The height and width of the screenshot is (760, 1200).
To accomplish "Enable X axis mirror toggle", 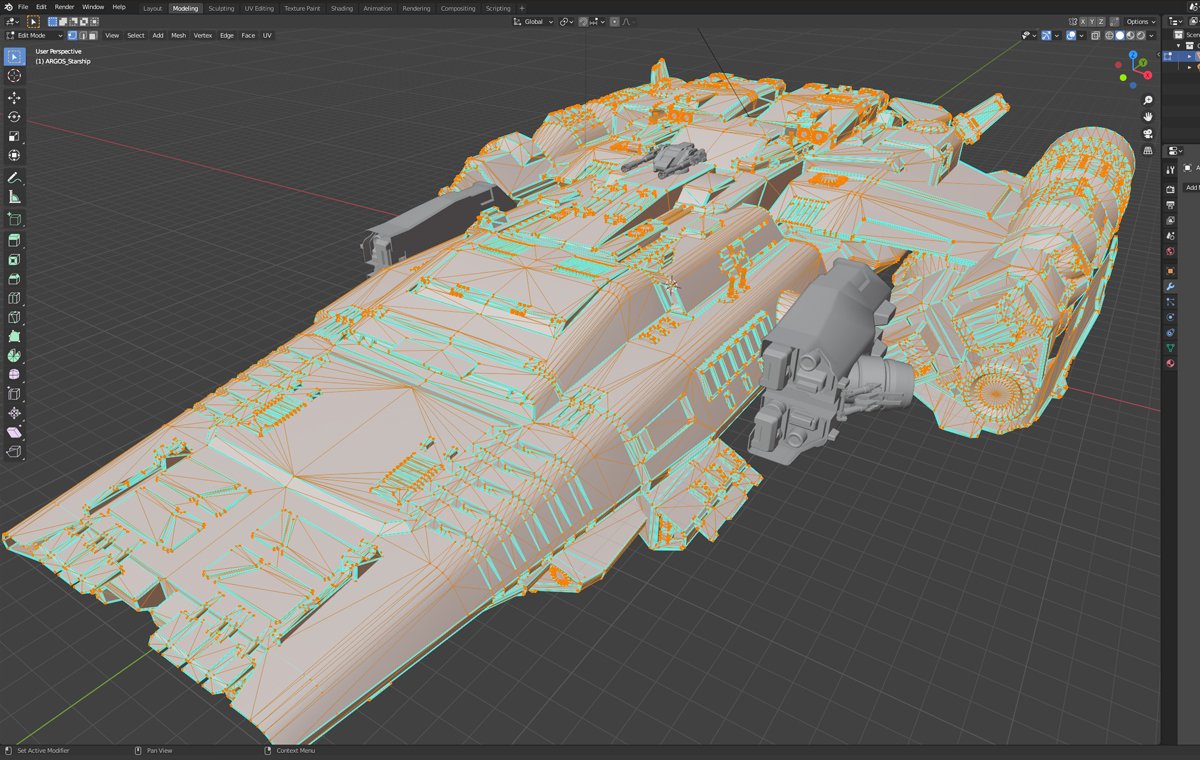I will [1085, 21].
